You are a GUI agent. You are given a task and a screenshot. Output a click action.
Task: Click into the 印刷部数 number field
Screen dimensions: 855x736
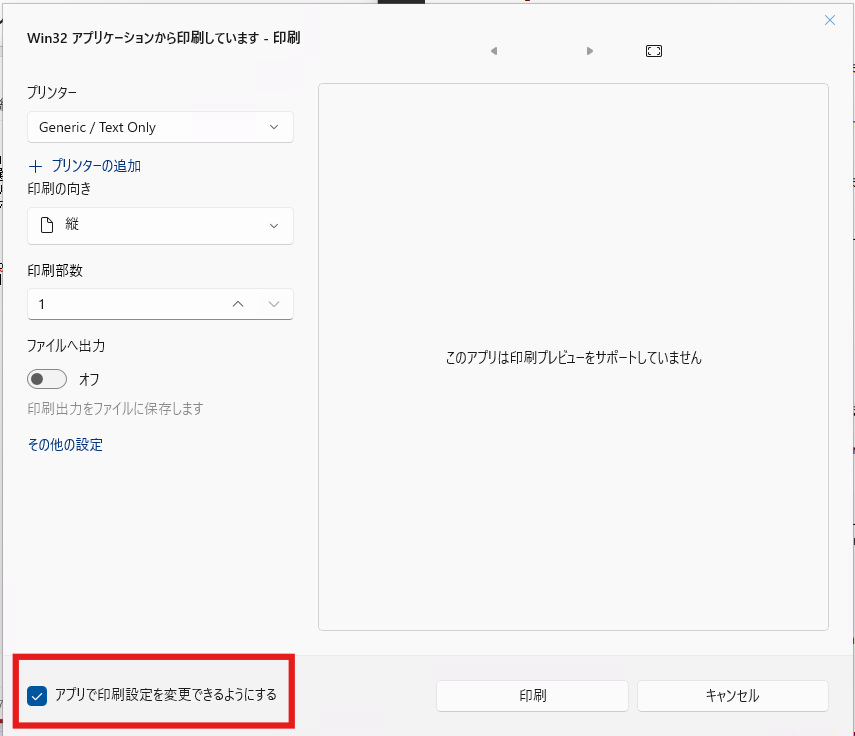(x=120, y=304)
